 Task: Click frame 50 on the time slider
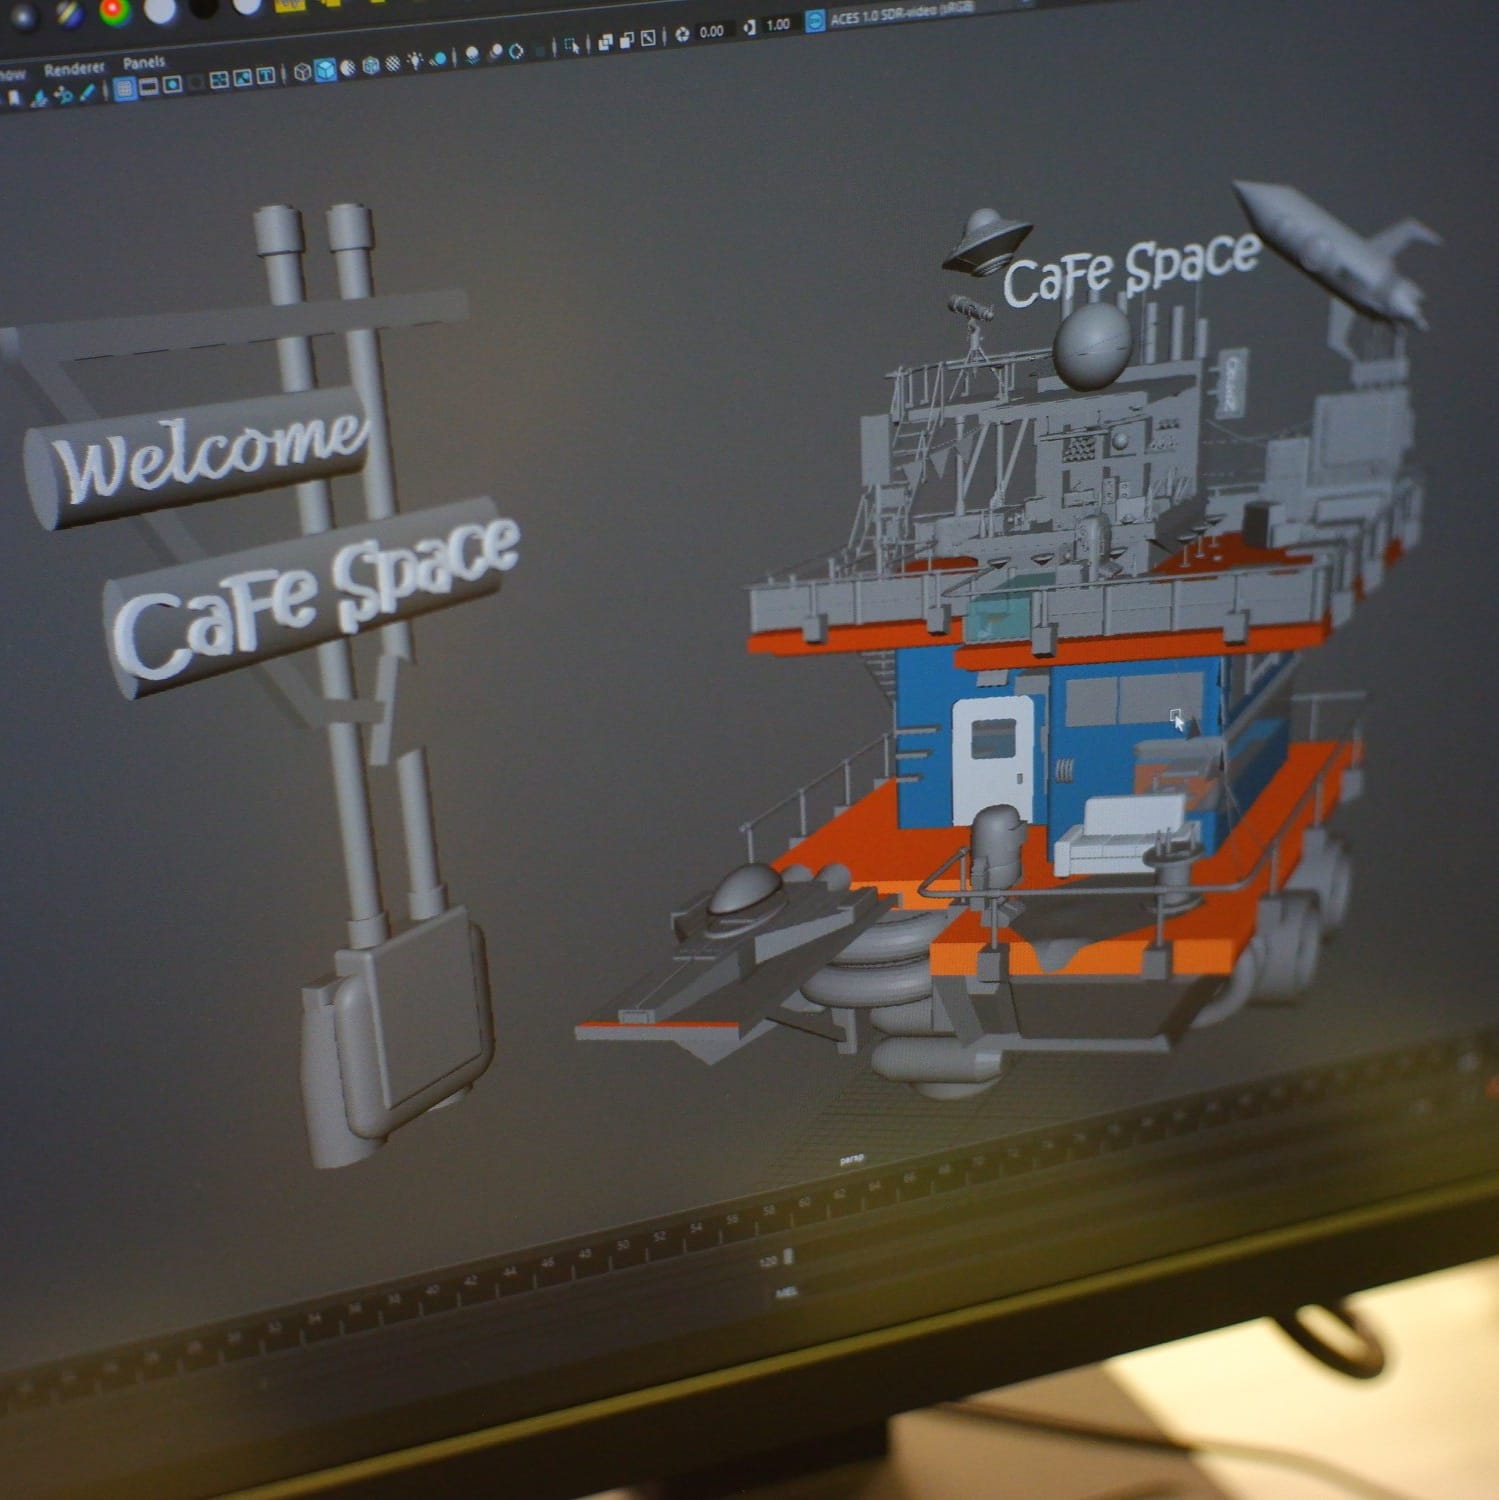[x=623, y=1245]
